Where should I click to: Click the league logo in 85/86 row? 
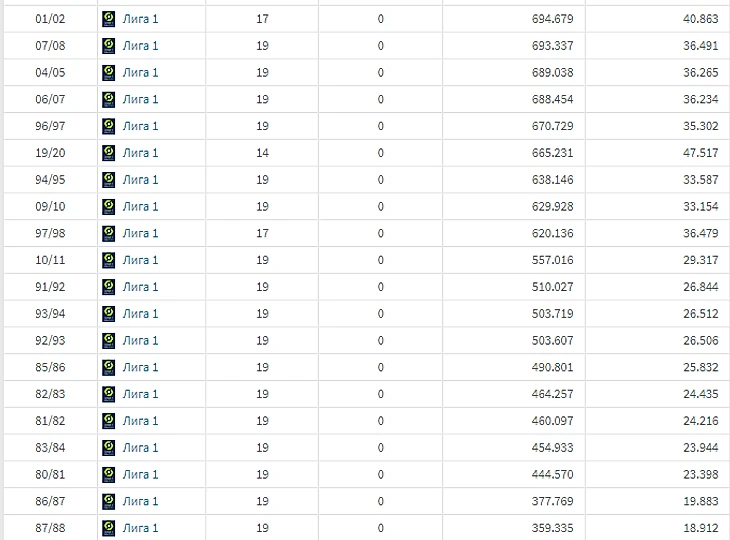[108, 367]
